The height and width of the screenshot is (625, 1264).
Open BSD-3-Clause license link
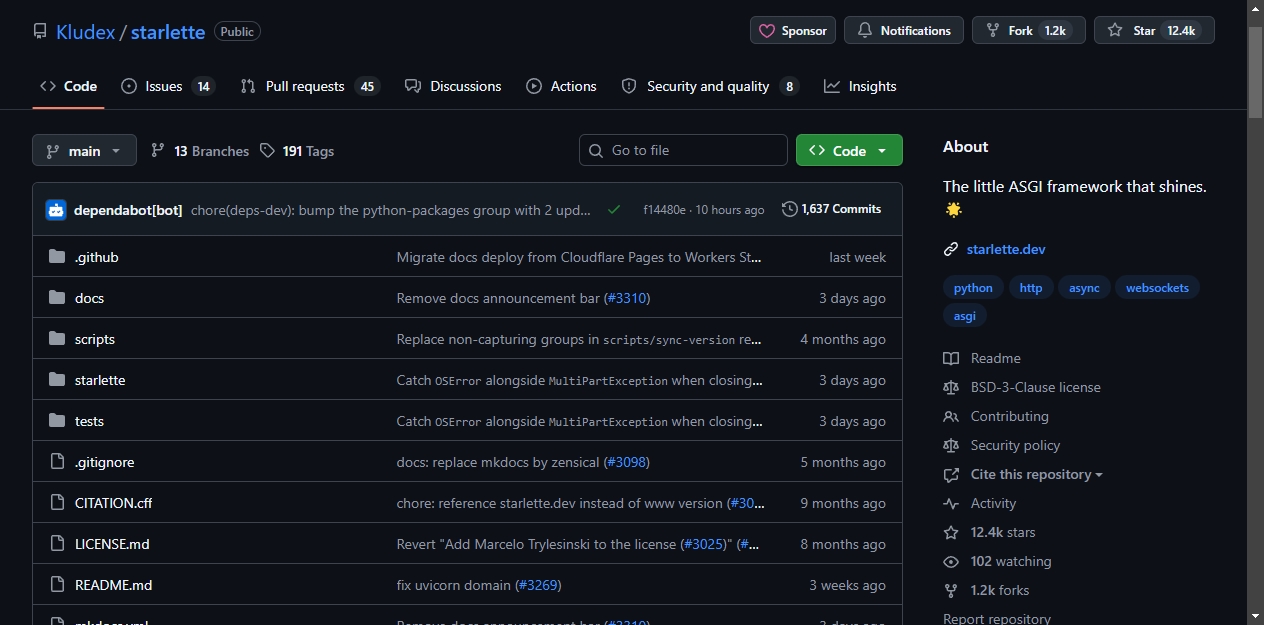coord(1022,387)
